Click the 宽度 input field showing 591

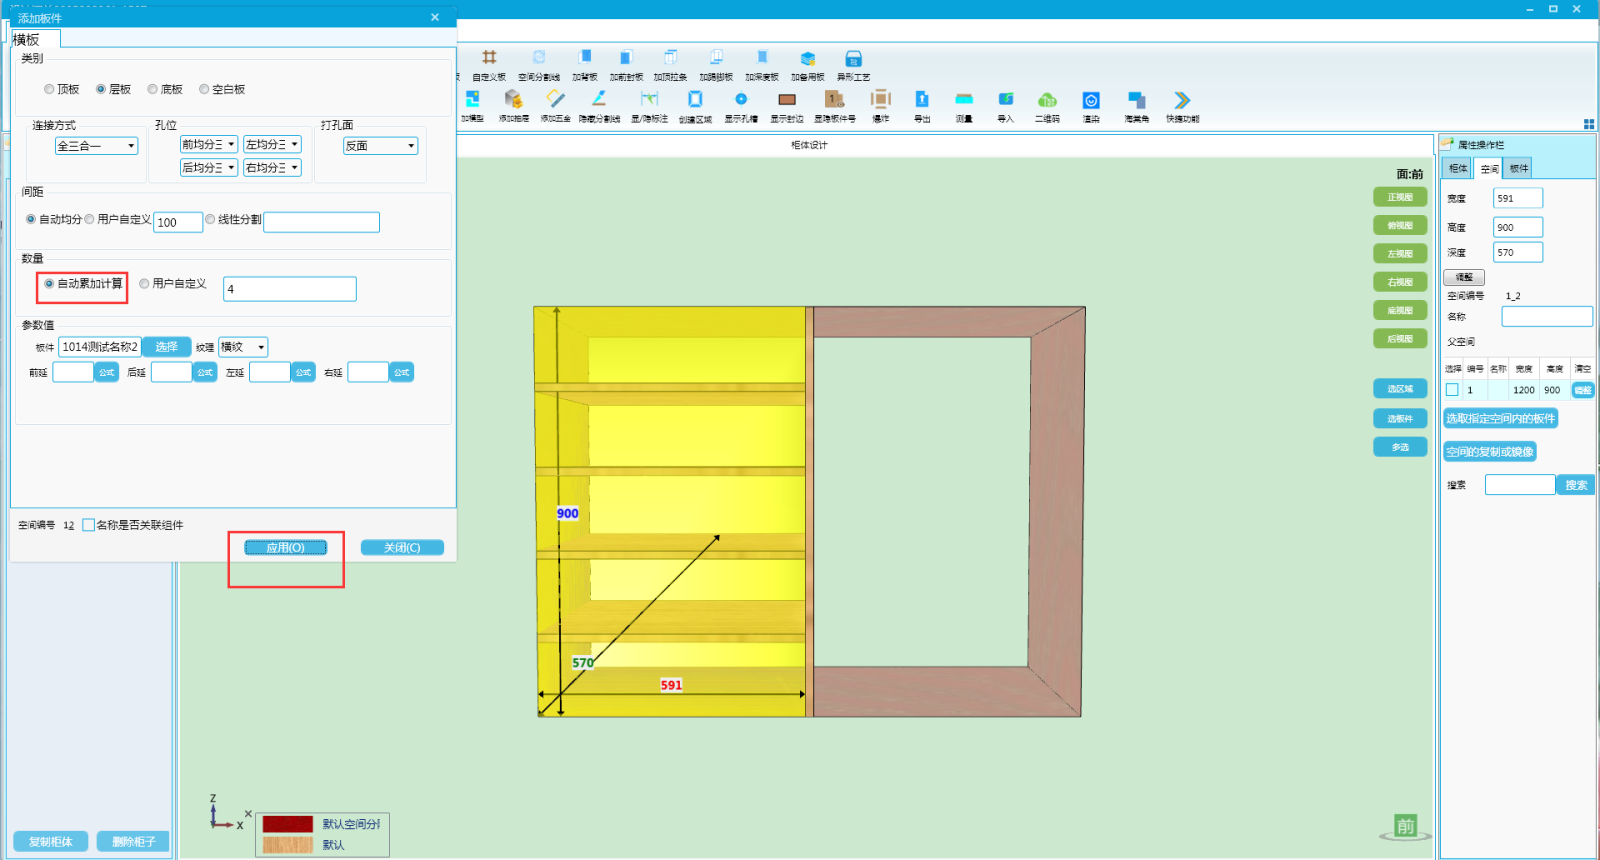1517,198
